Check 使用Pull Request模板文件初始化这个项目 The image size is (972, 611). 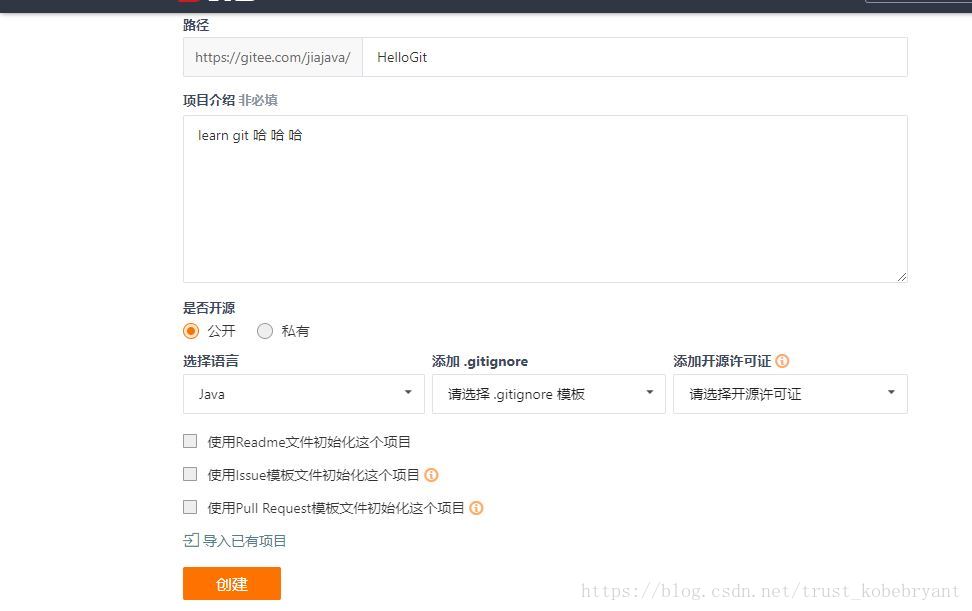point(190,507)
